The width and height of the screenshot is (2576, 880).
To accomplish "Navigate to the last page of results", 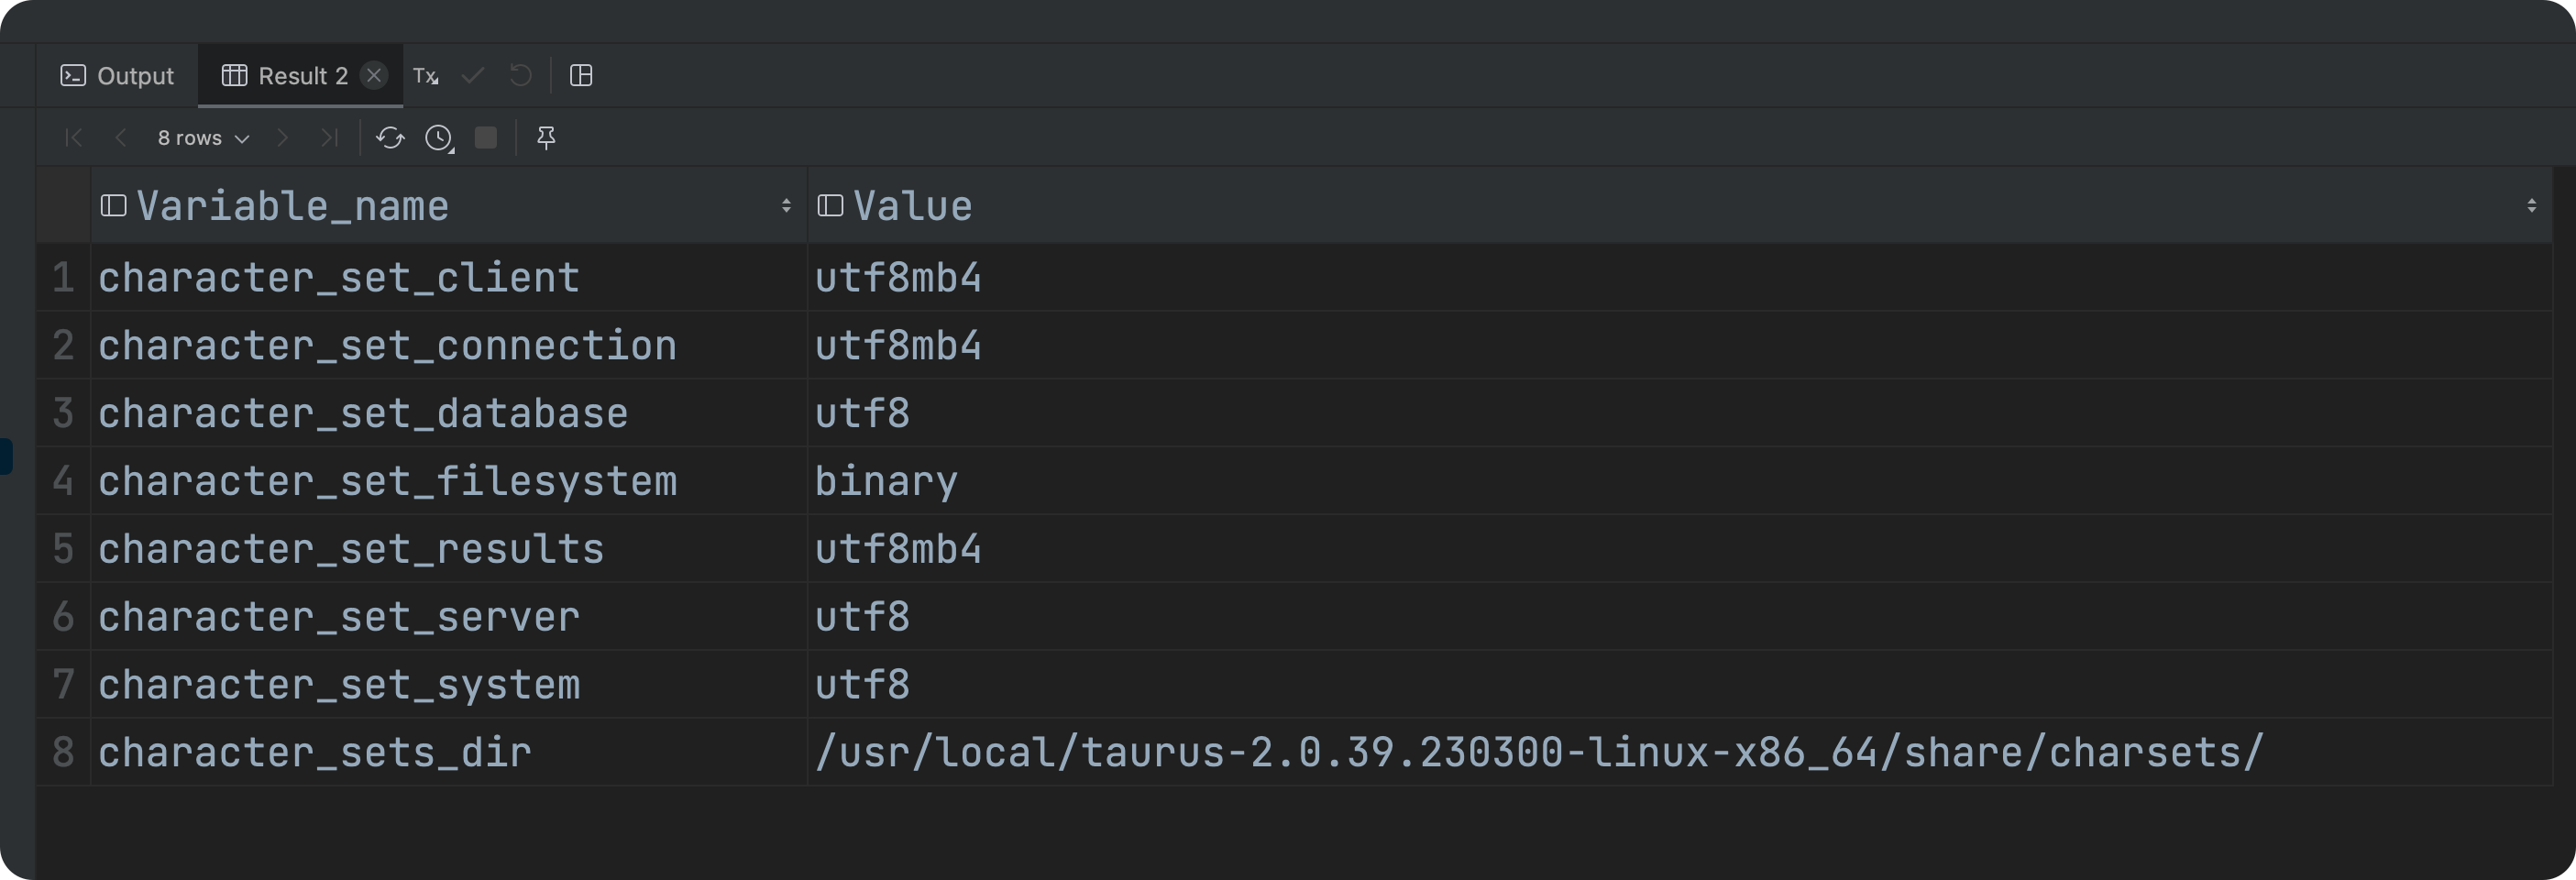I will coord(329,138).
